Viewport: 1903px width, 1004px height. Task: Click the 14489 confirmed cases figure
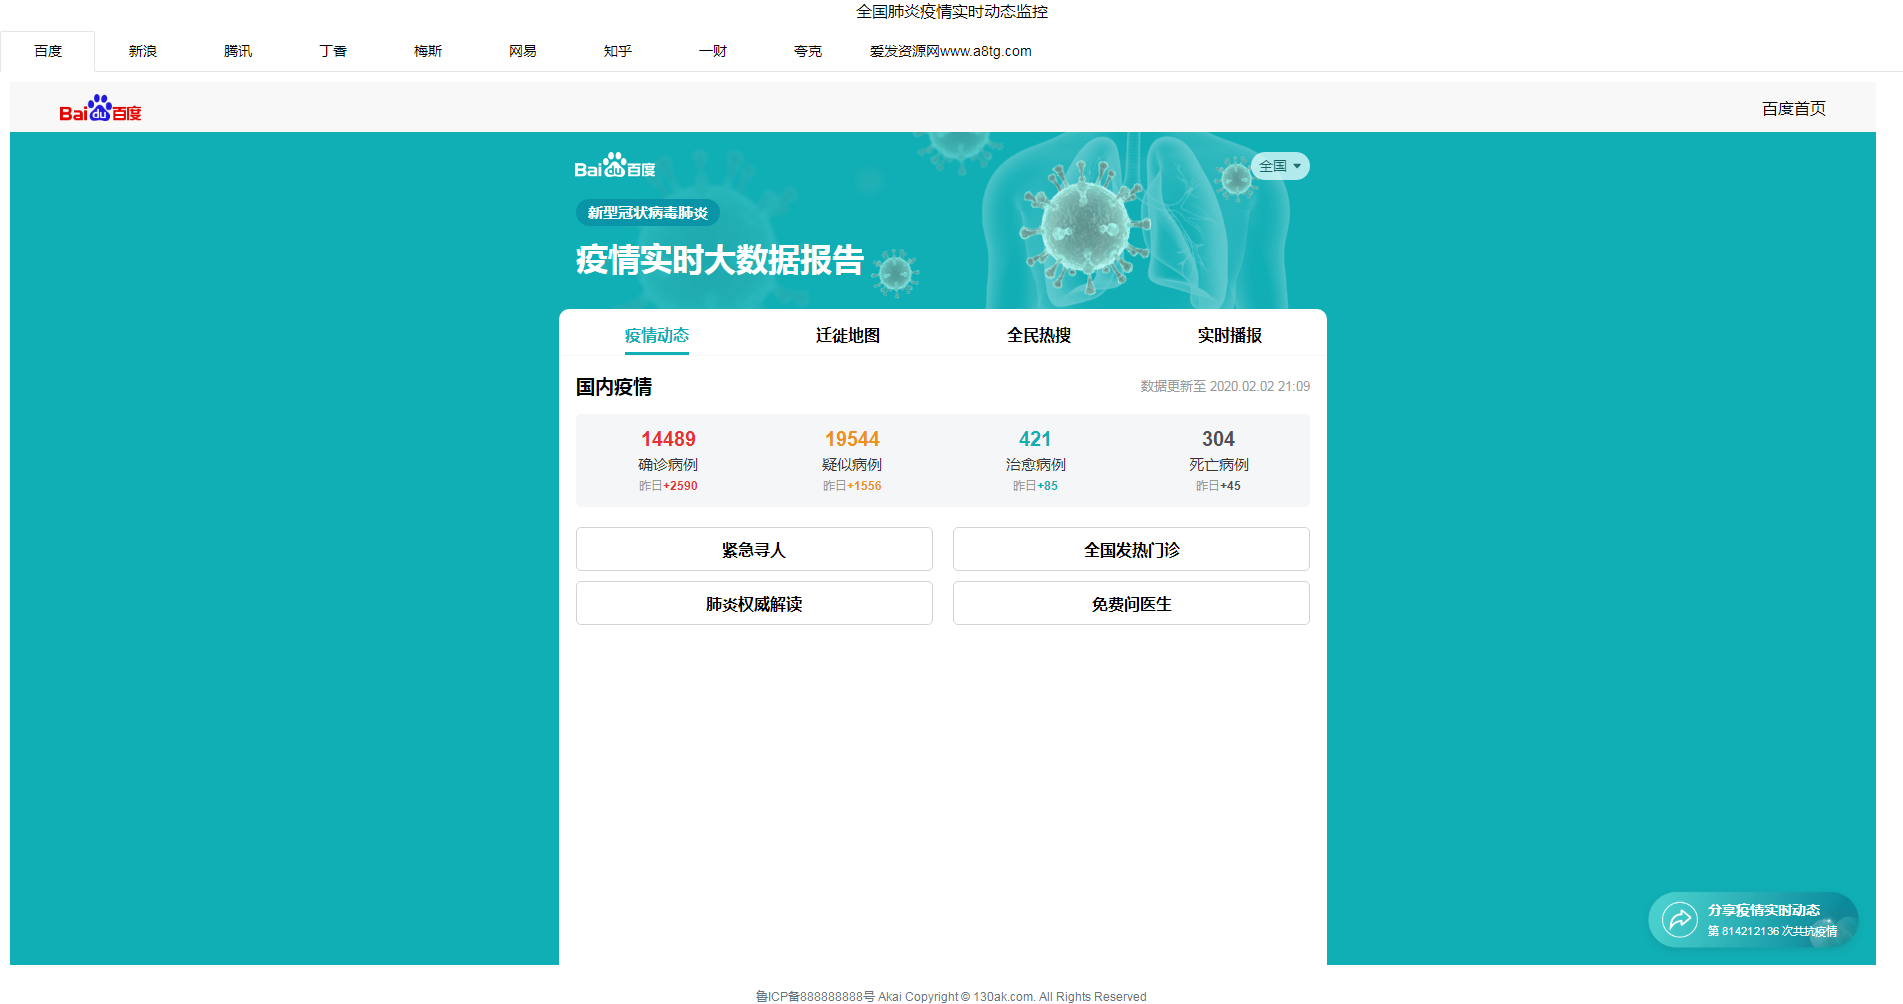tap(668, 439)
